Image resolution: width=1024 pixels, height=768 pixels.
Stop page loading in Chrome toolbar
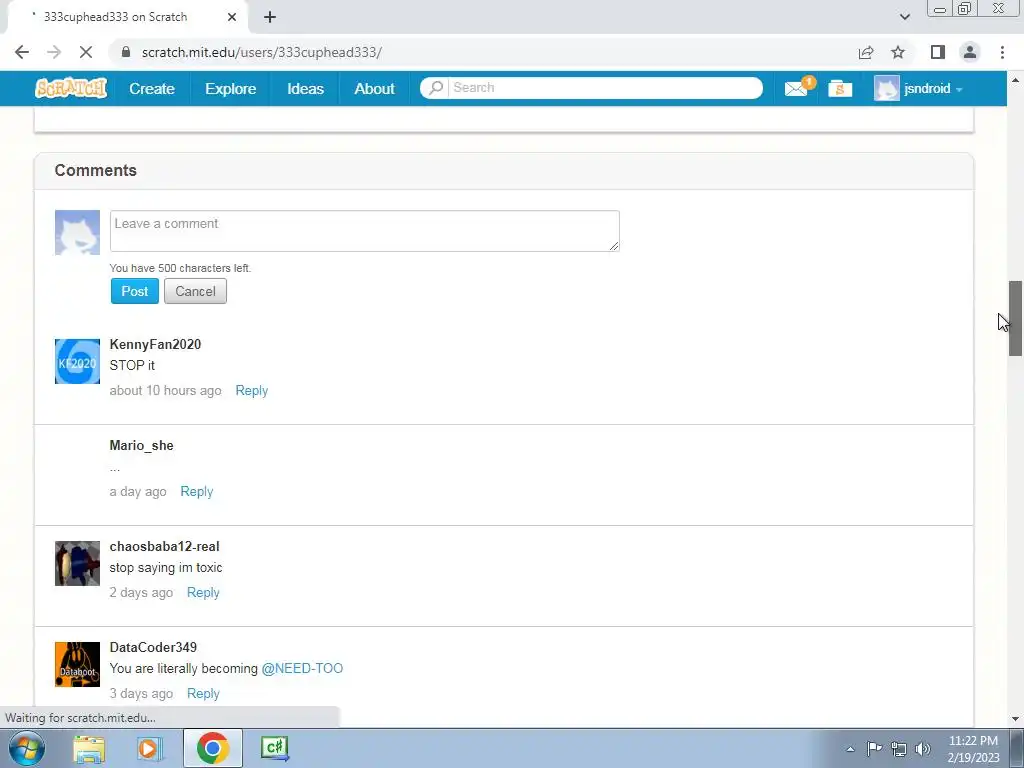pos(86,52)
